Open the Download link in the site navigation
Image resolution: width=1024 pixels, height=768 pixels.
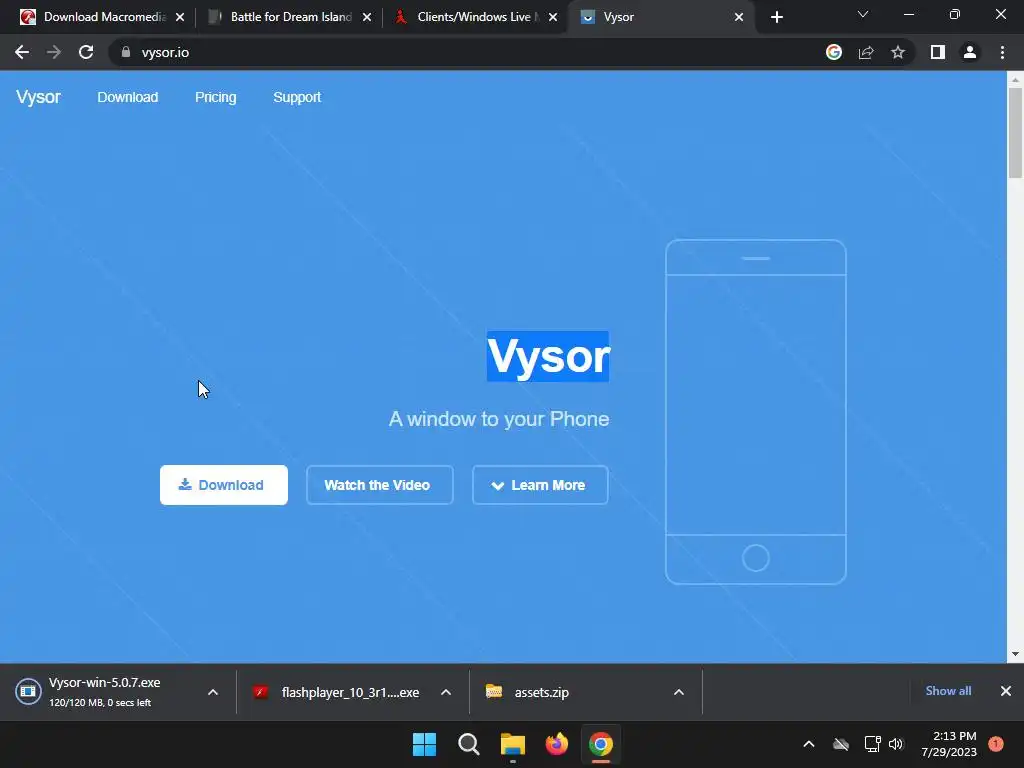[127, 97]
